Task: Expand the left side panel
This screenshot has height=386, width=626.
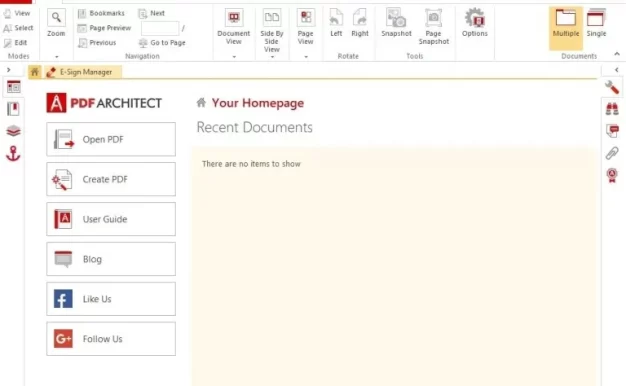Action: [x=8, y=70]
